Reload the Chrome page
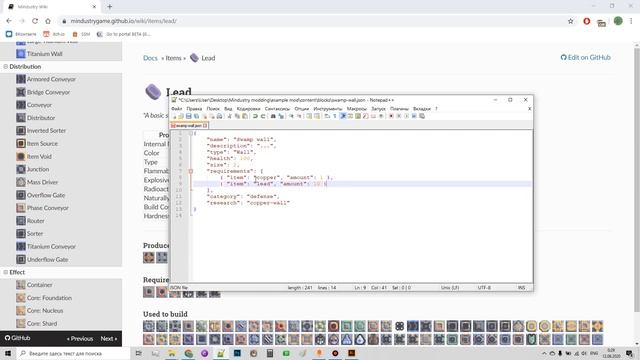This screenshot has height=360, width=640. [35, 21]
